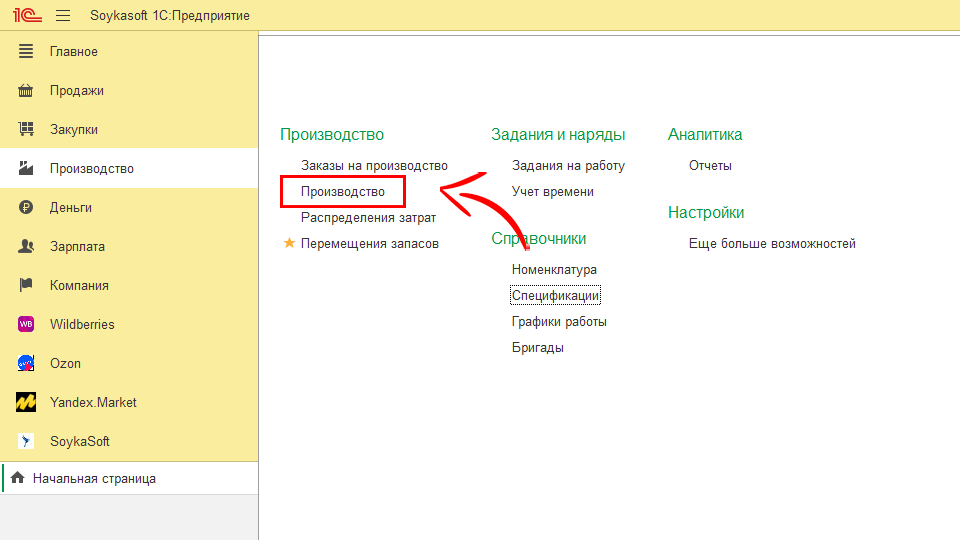Open Еще больше возможностей settings
This screenshot has width=960, height=540.
pyautogui.click(x=772, y=244)
